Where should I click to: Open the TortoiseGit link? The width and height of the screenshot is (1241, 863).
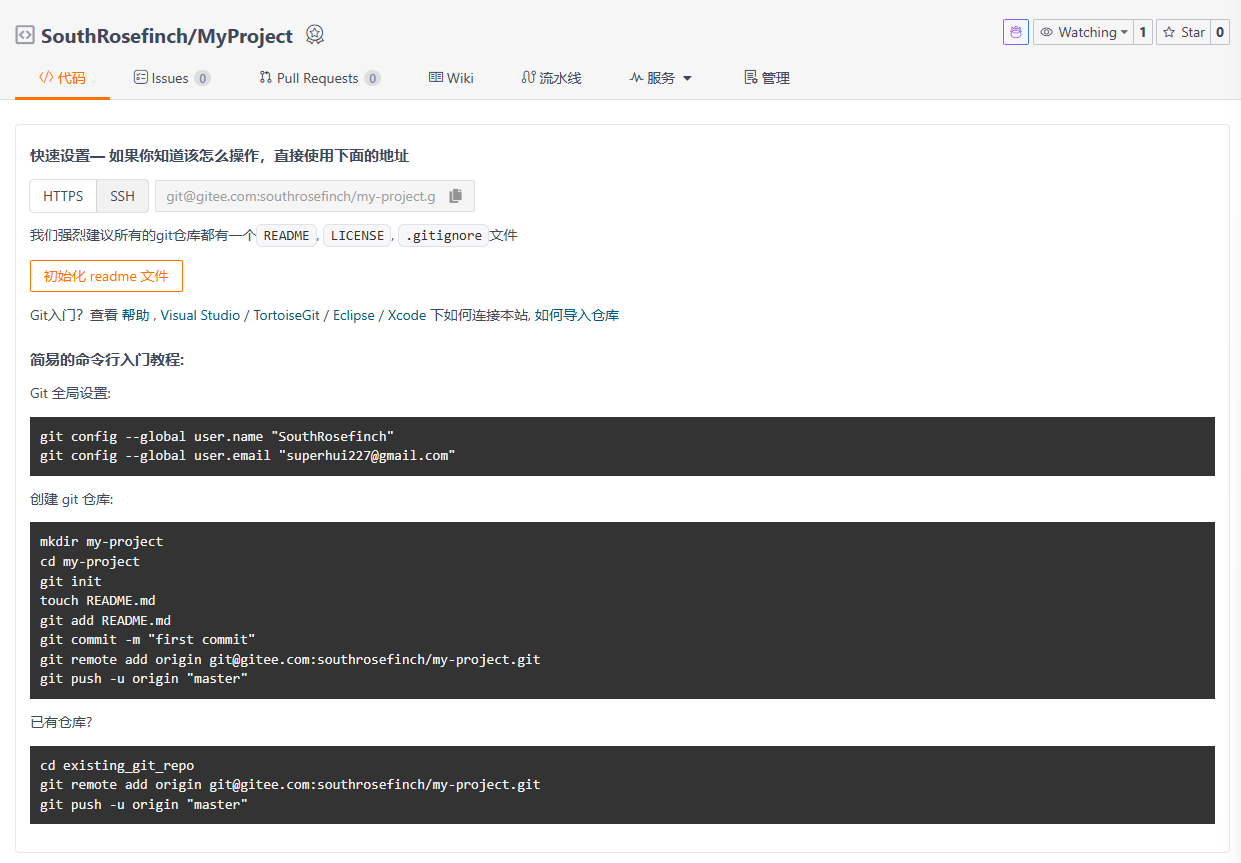pyautogui.click(x=286, y=315)
